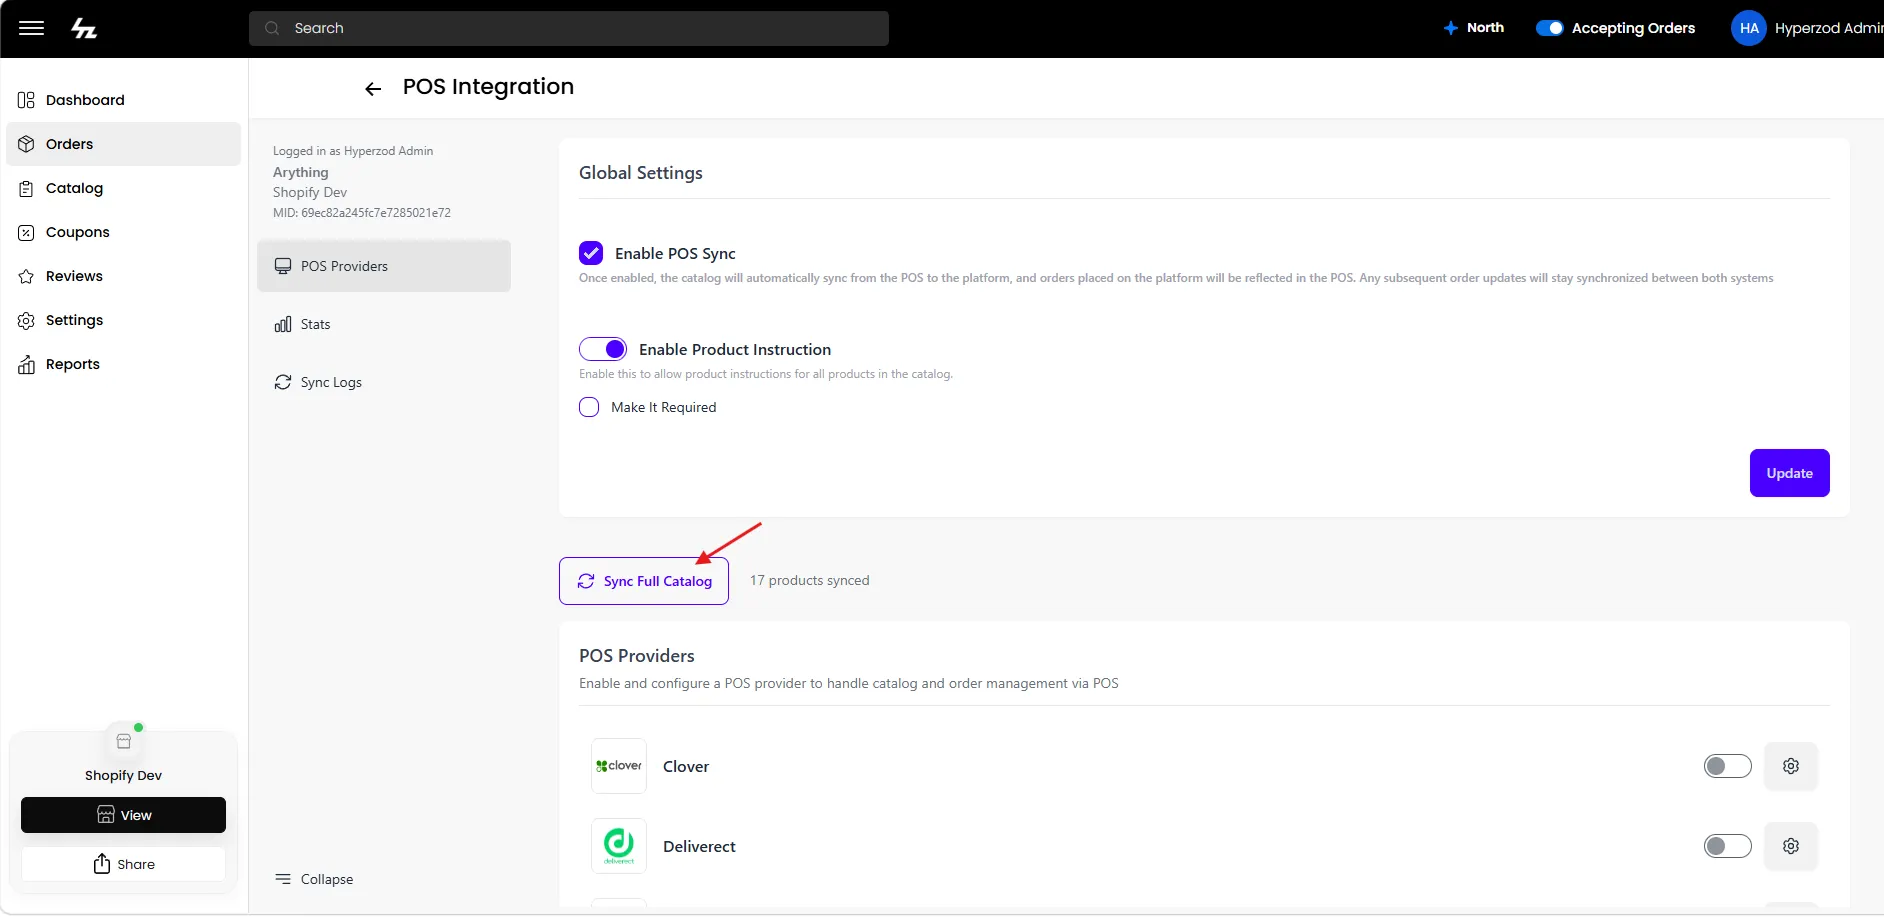Open the Coupons menu item

124,232
